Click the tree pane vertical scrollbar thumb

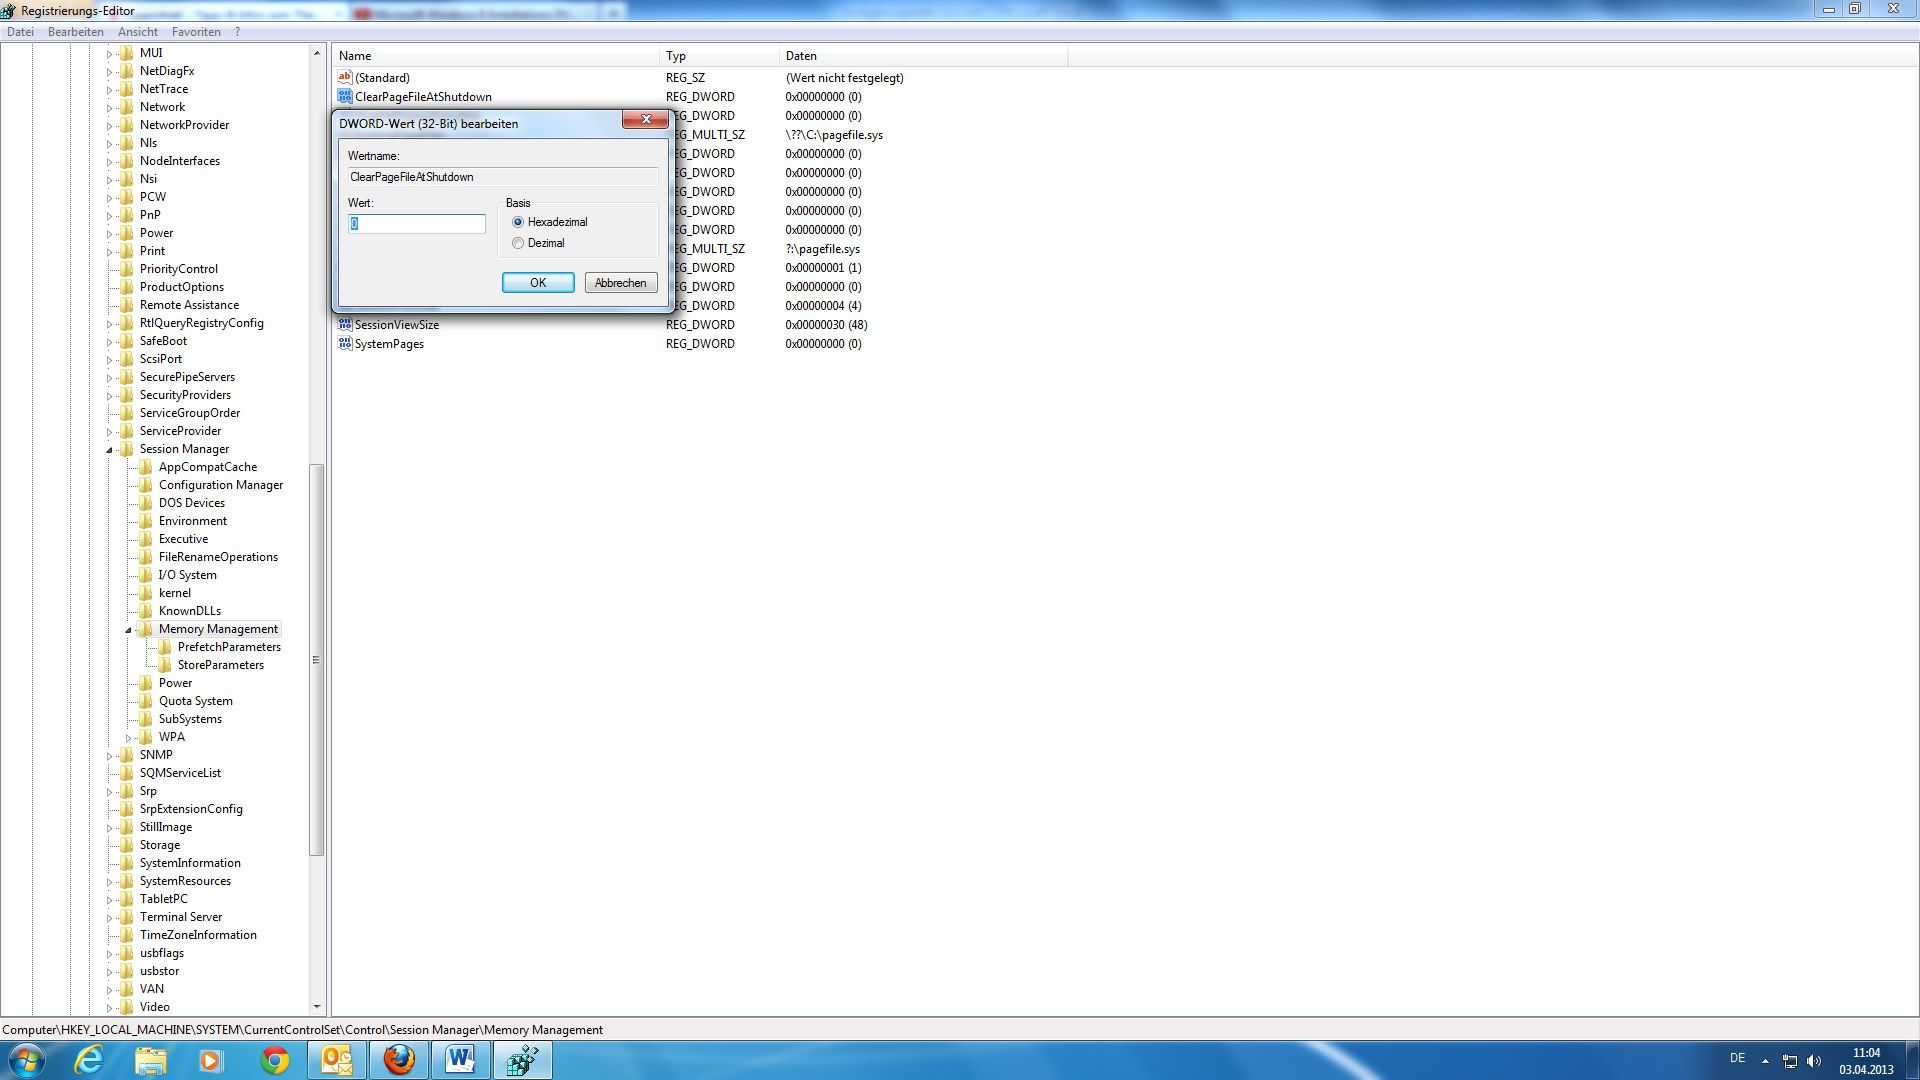[316, 660]
